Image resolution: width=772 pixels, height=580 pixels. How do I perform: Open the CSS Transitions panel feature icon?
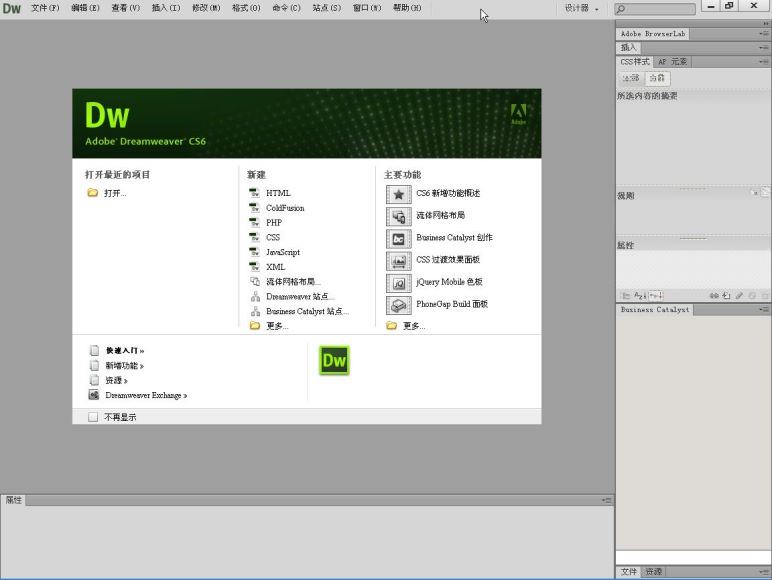(x=398, y=261)
